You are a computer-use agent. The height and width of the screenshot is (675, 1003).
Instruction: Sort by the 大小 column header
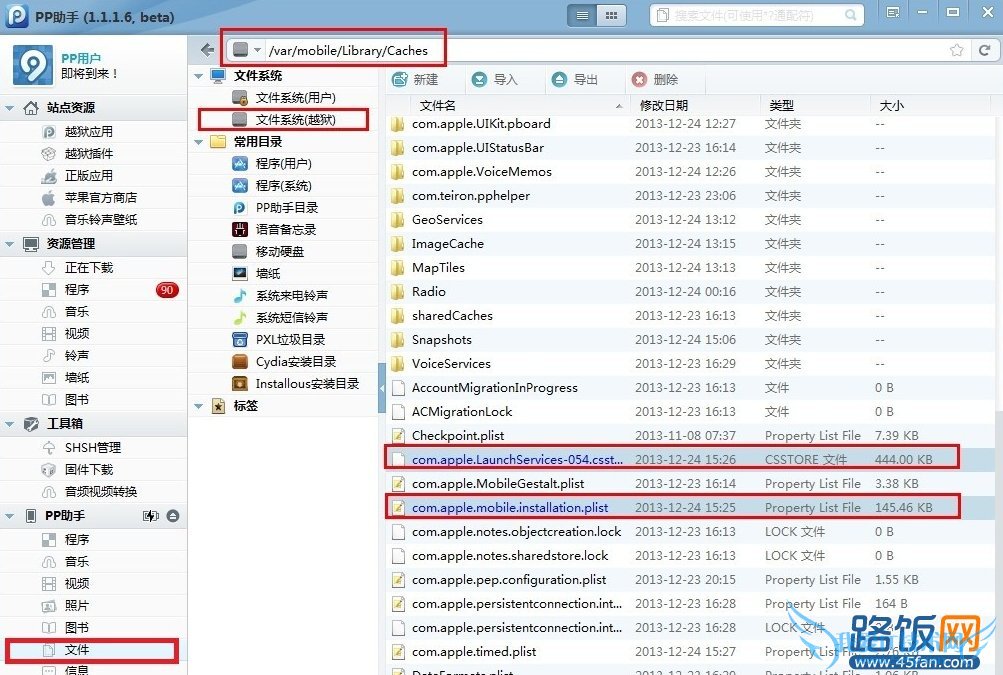coord(929,106)
